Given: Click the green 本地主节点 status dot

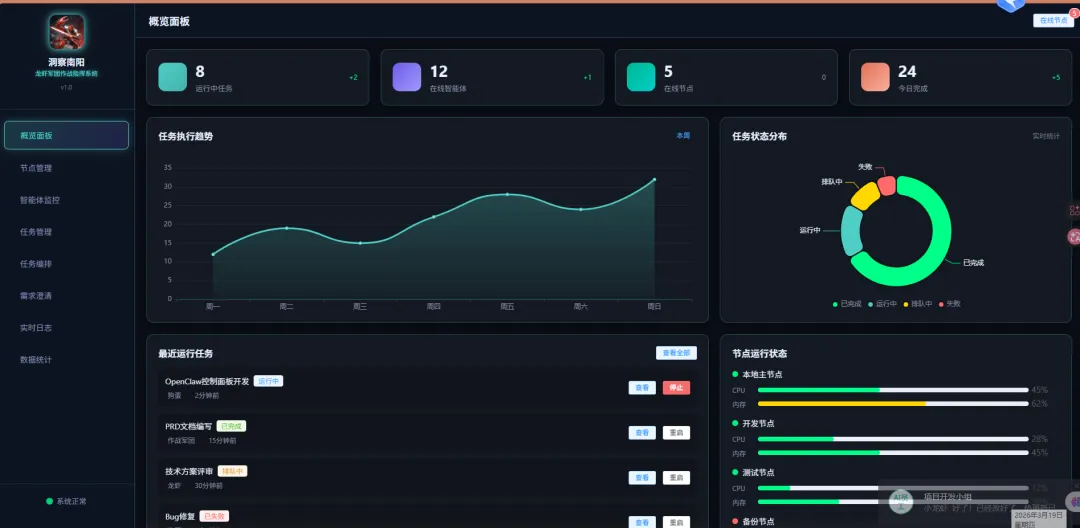Looking at the screenshot, I should click(x=736, y=374).
